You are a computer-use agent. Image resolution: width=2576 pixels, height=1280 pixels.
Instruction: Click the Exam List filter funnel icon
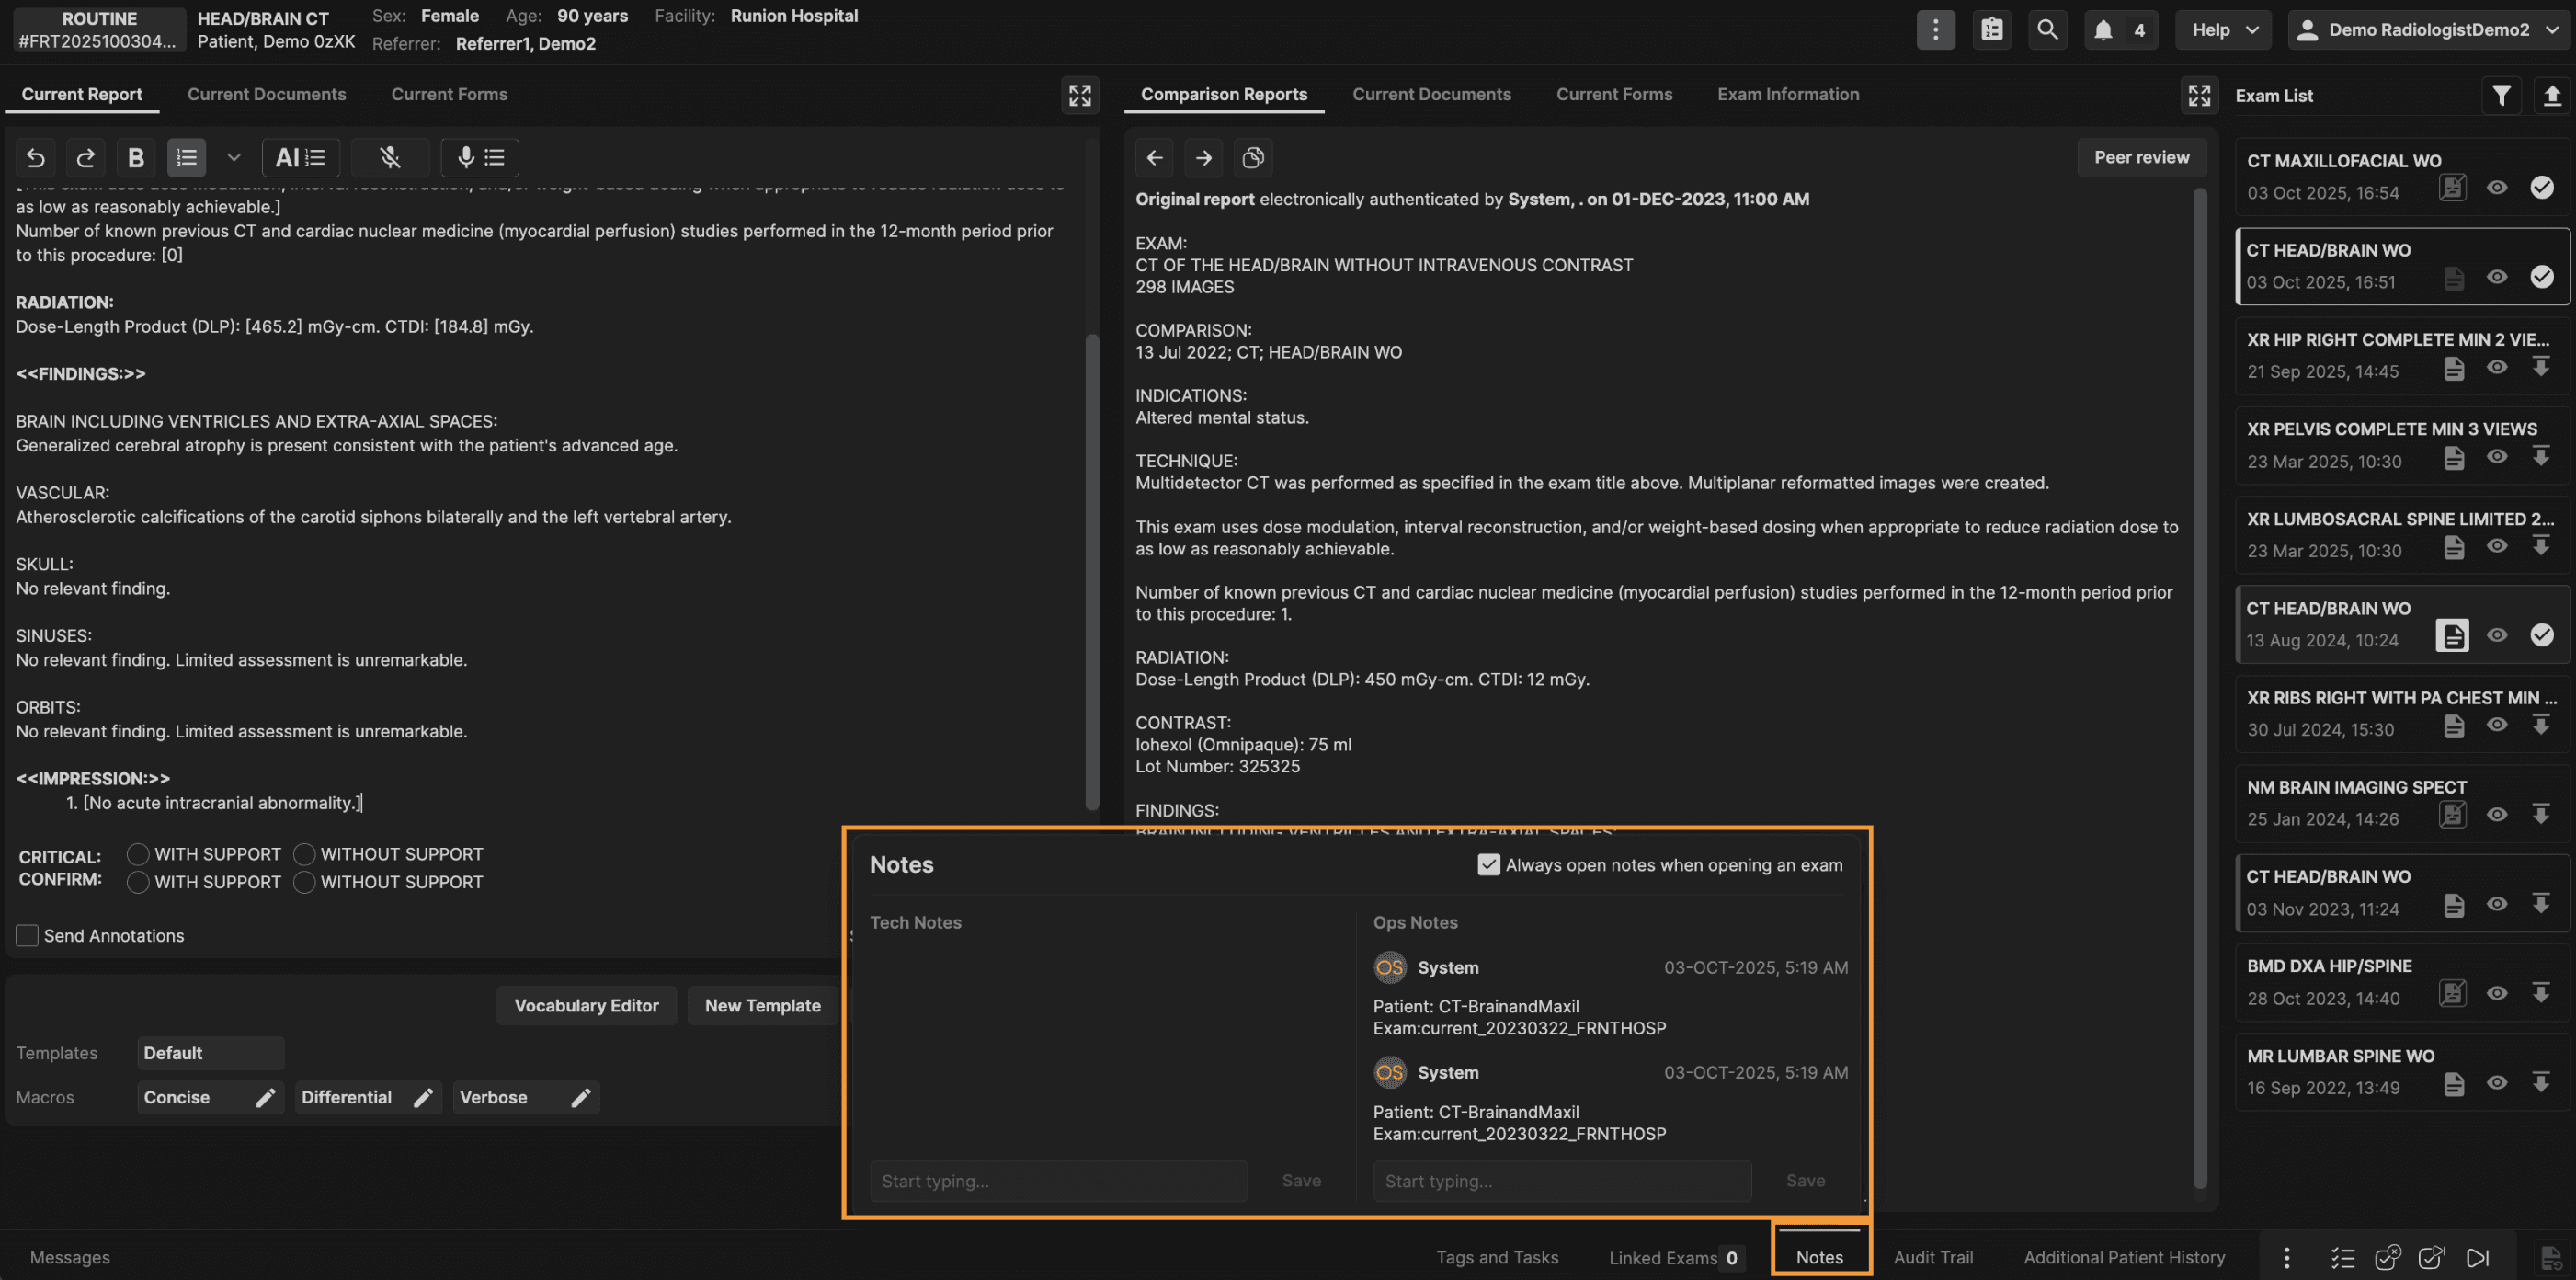pyautogui.click(x=2501, y=95)
